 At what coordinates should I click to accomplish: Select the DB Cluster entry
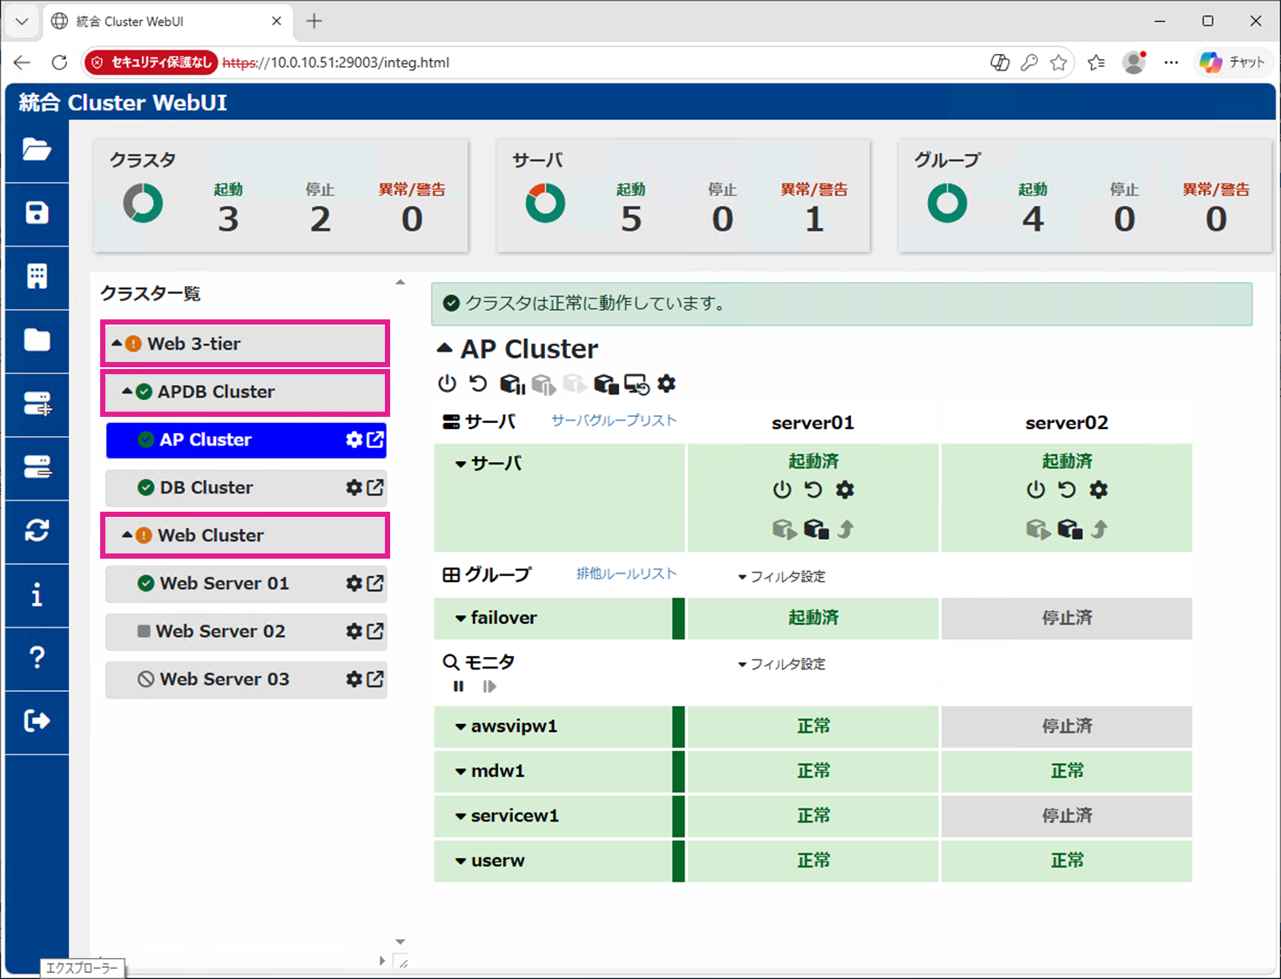[245, 488]
